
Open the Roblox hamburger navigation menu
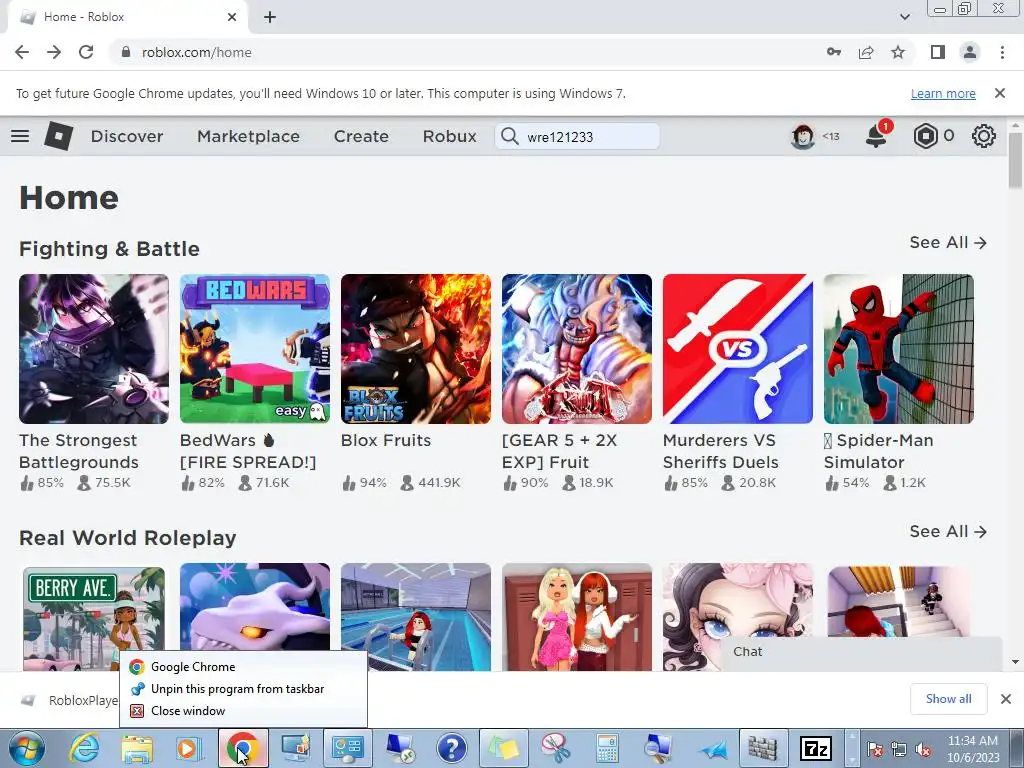point(20,136)
